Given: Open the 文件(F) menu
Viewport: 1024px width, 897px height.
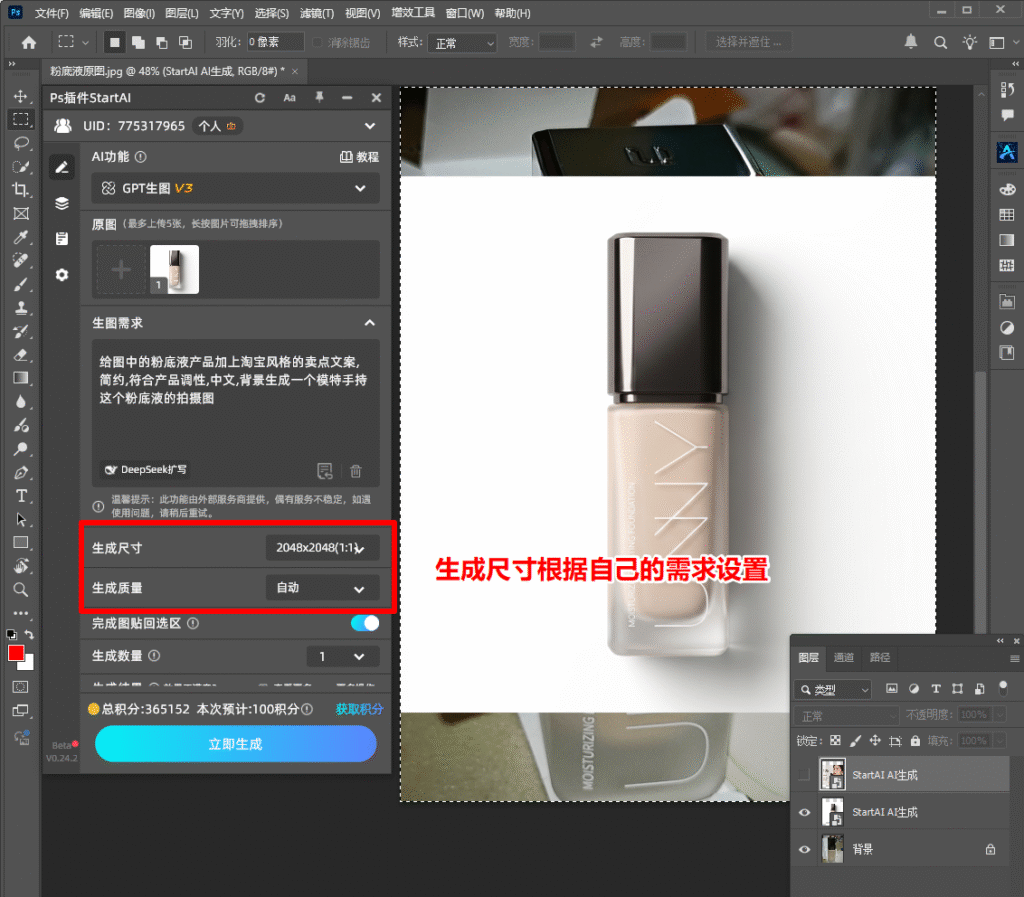Looking at the screenshot, I should (x=52, y=13).
